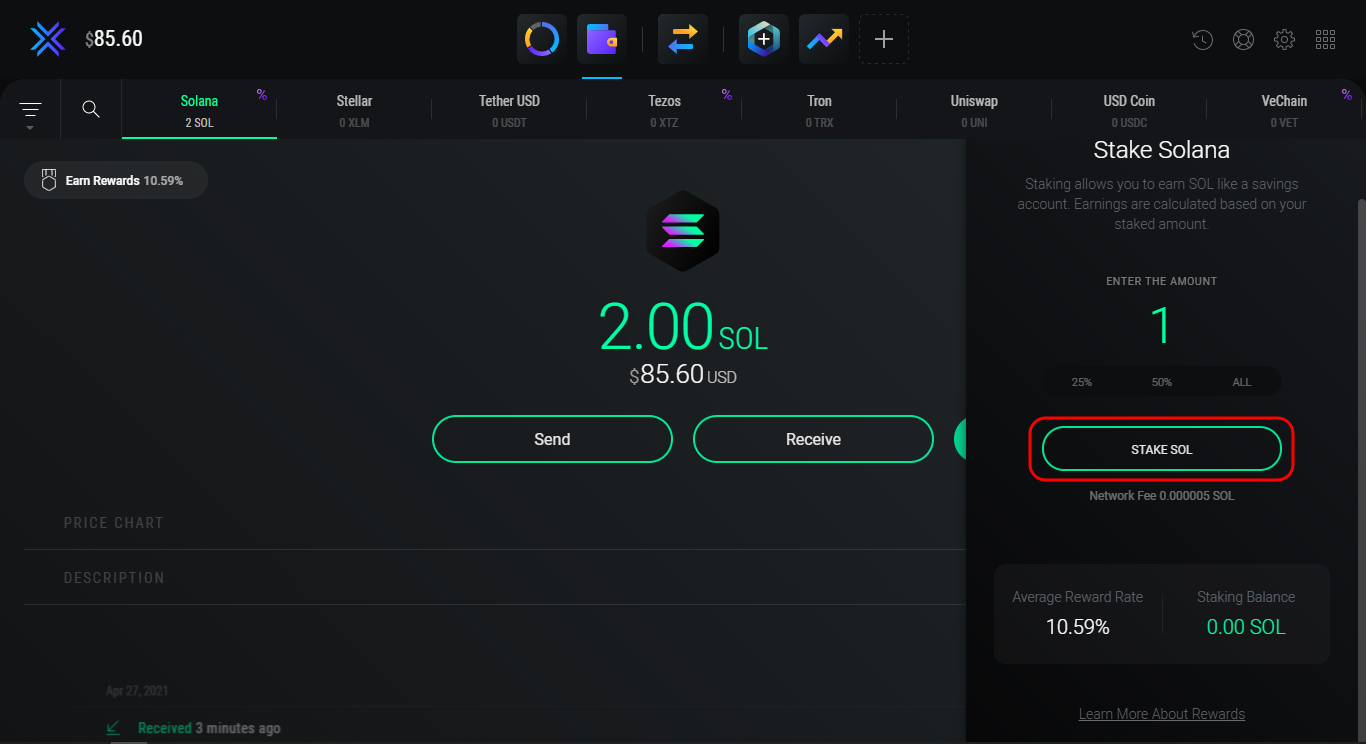Open the Wallet icon in top bar

point(602,40)
